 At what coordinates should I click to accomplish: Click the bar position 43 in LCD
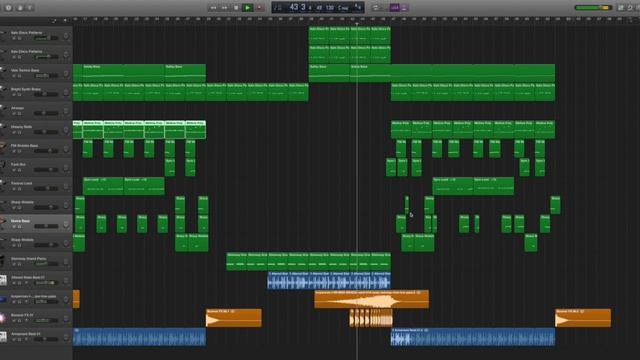pos(294,7)
